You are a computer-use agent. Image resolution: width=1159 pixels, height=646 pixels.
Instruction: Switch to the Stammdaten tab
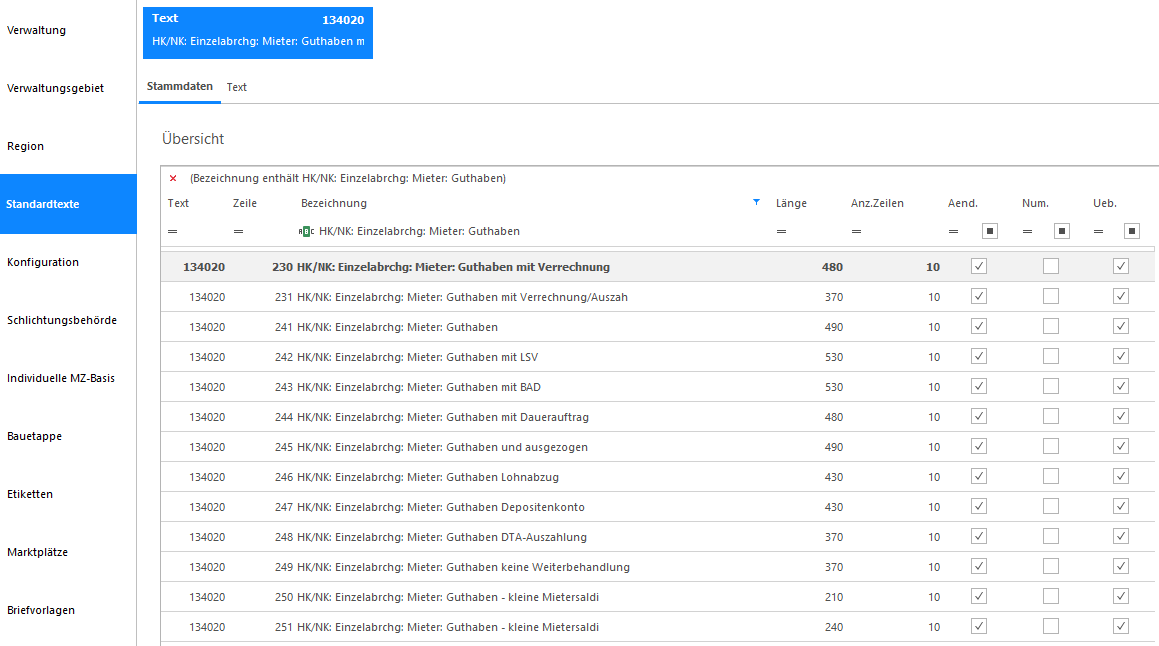tap(180, 86)
